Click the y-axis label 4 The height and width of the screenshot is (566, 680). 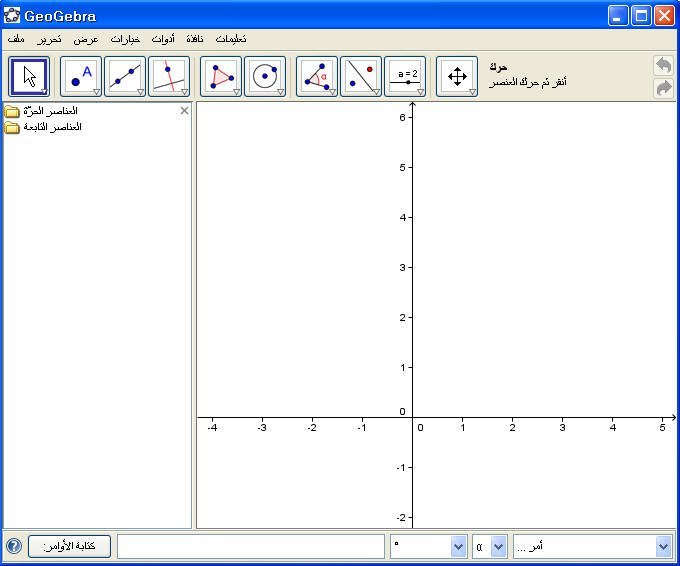pyautogui.click(x=403, y=217)
